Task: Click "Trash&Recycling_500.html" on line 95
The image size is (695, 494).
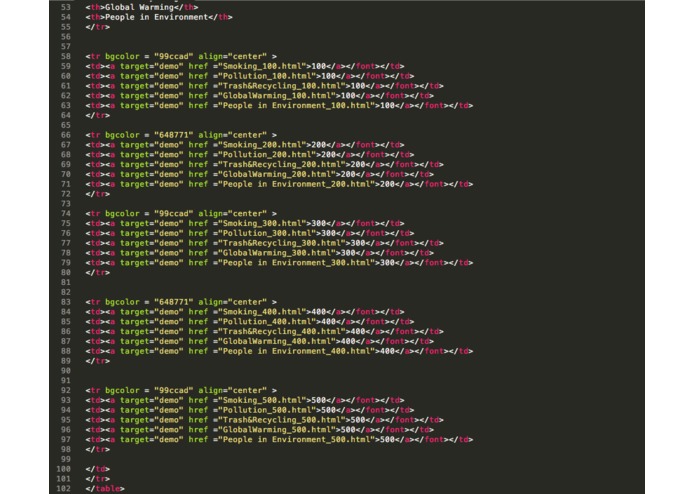Action: pyautogui.click(x=281, y=420)
